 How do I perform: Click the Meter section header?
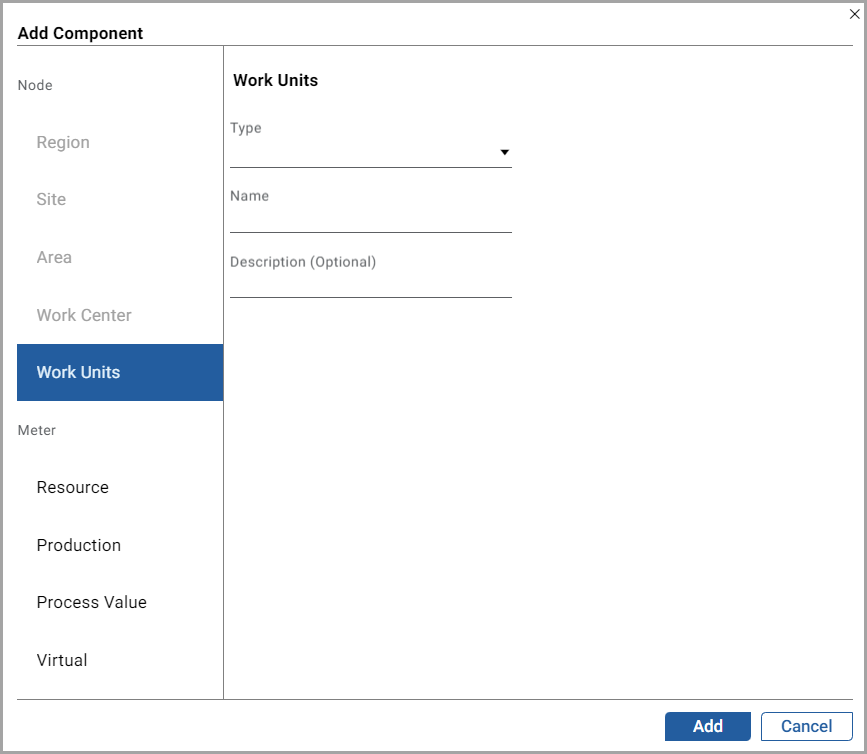click(x=37, y=431)
